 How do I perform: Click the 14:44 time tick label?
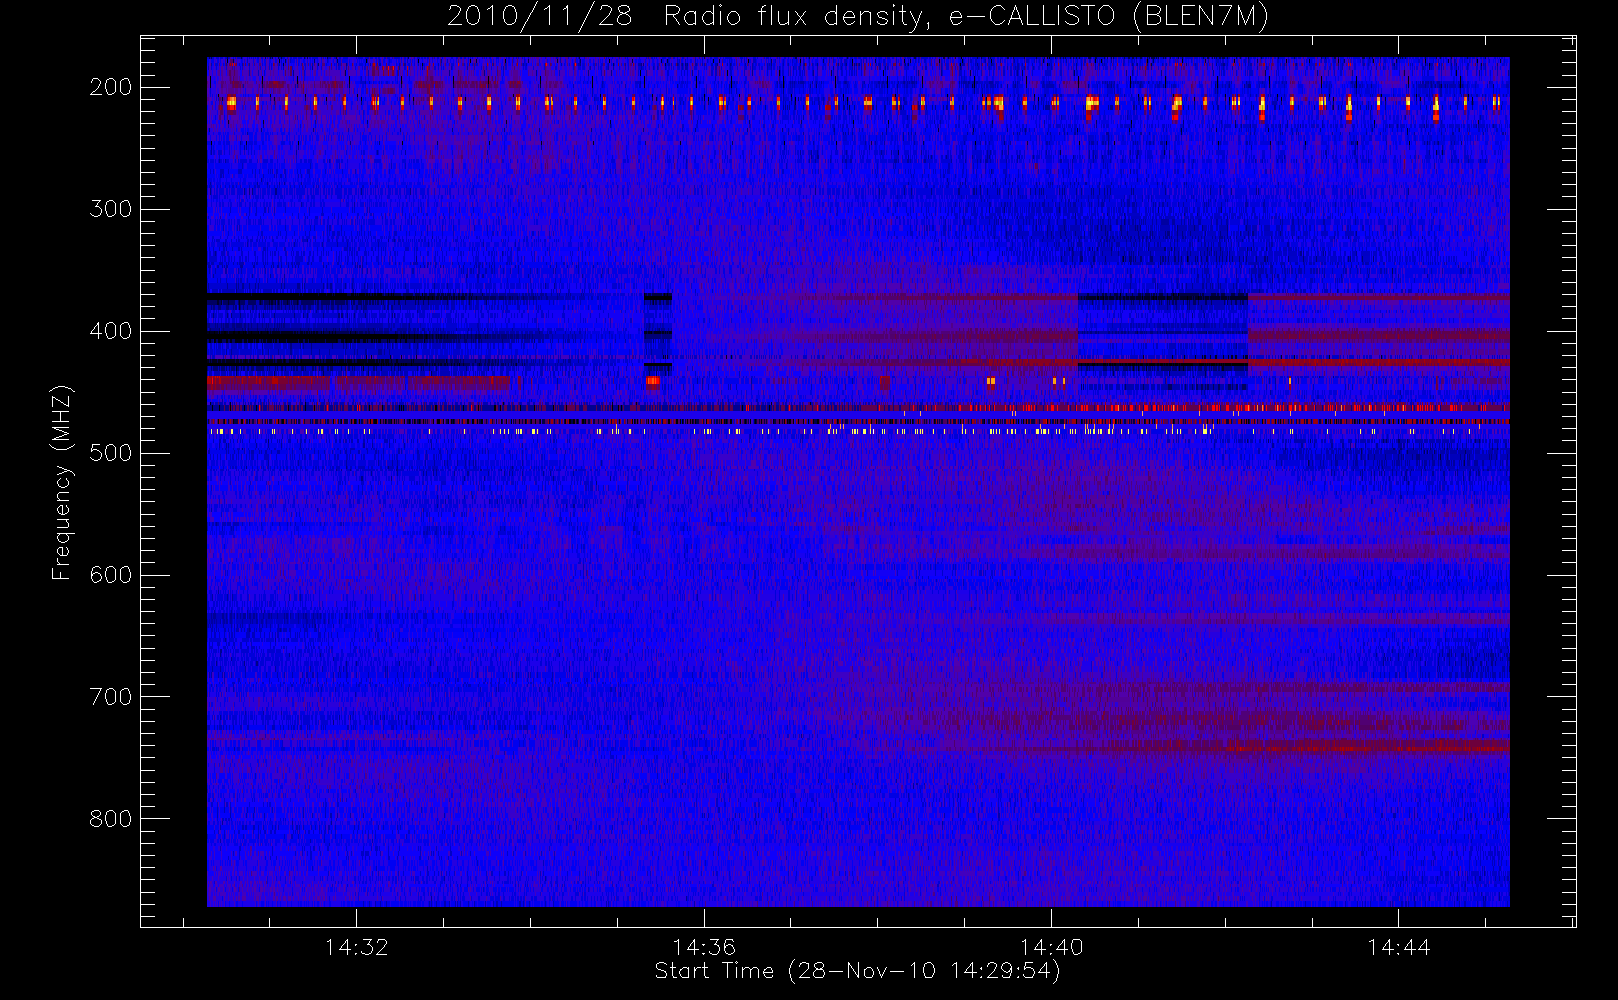point(1398,947)
